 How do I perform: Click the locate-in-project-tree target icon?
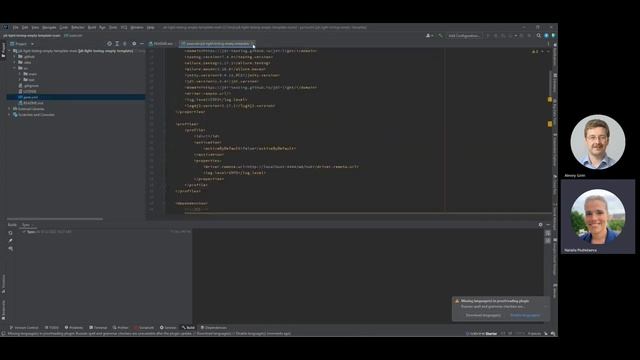[109, 44]
